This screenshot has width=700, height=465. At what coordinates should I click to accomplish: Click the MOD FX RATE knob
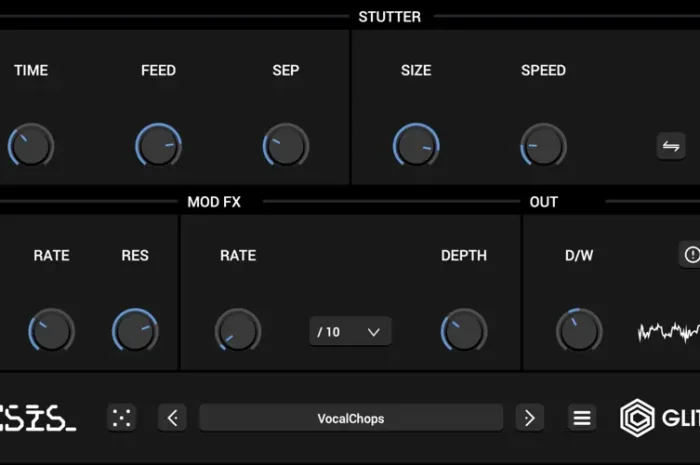click(x=238, y=331)
